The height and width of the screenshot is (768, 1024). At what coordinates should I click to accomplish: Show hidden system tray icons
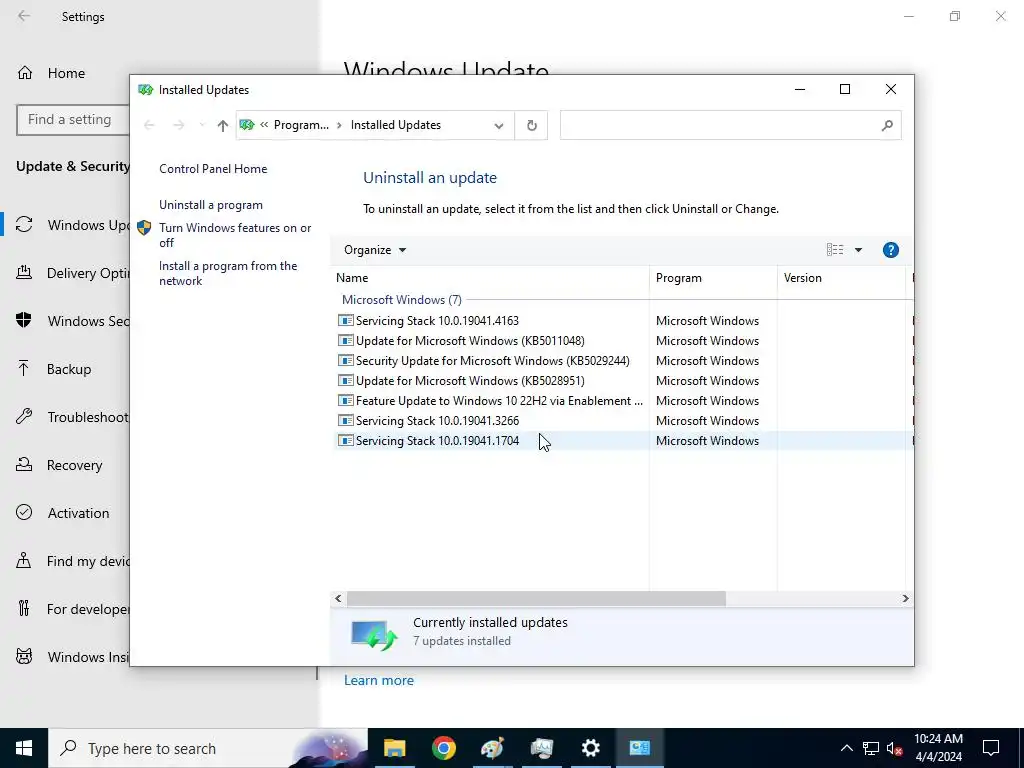[846, 748]
